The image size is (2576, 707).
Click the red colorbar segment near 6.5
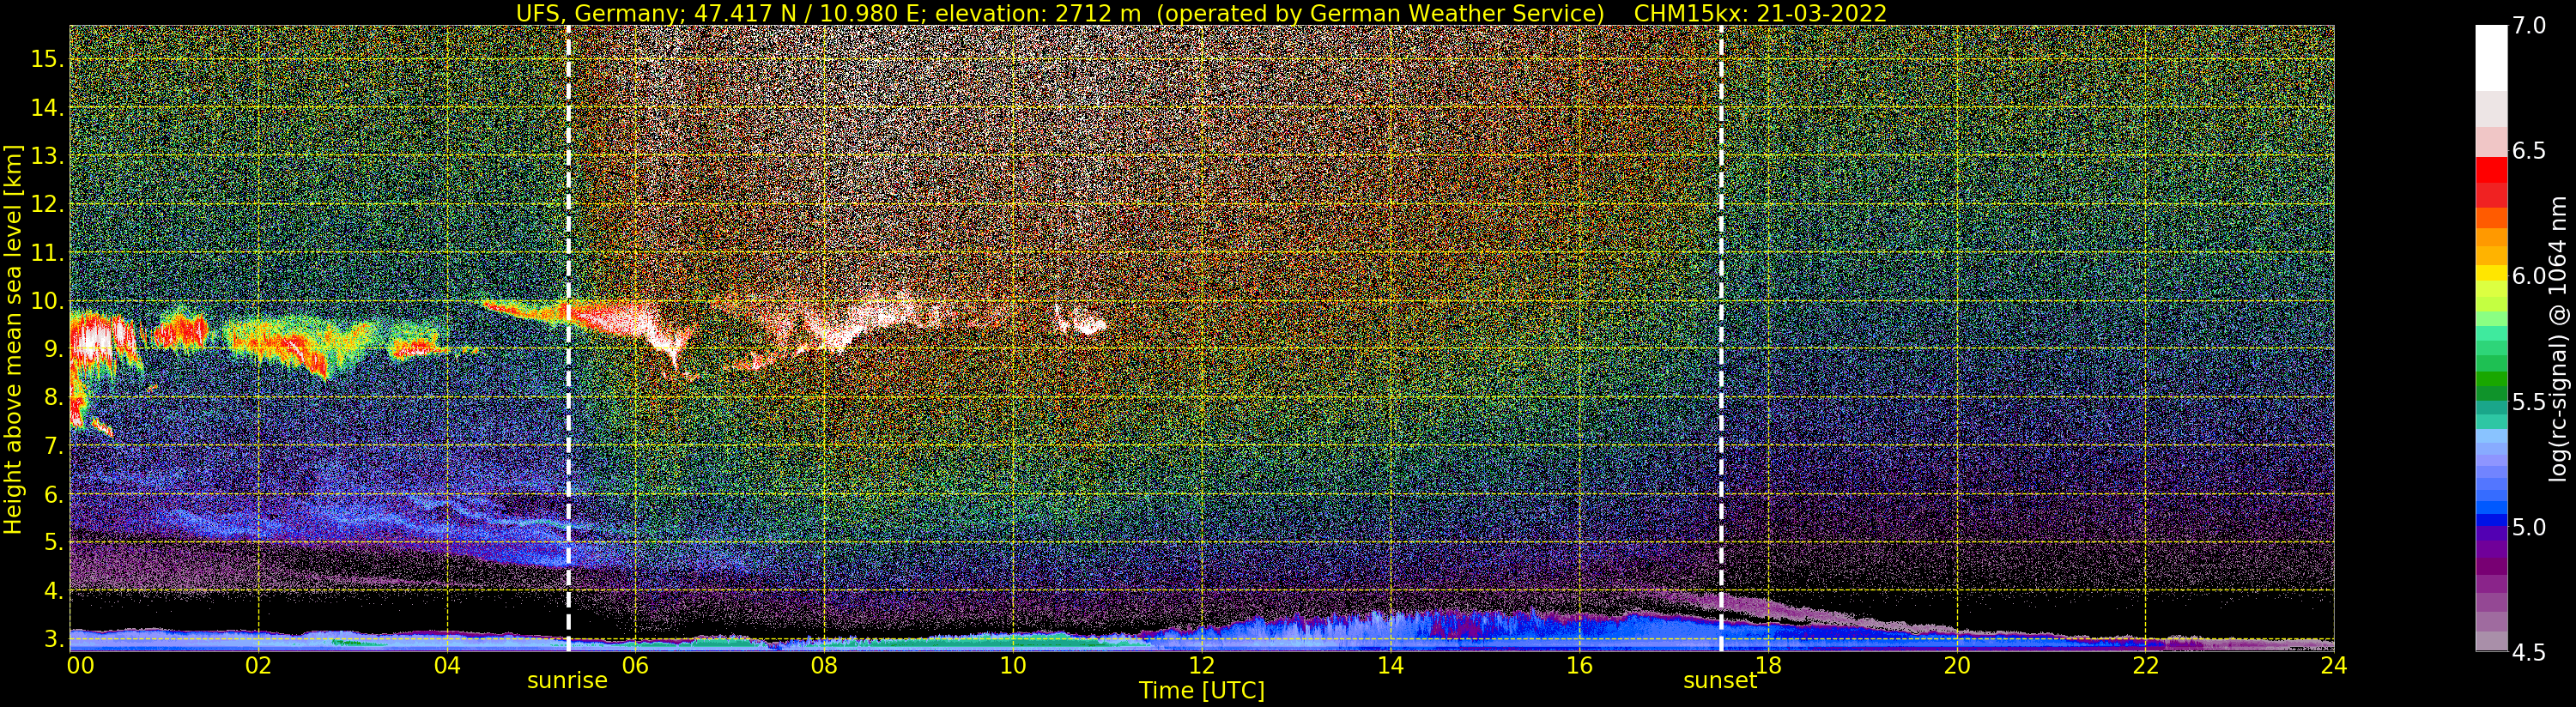[x=2491, y=170]
